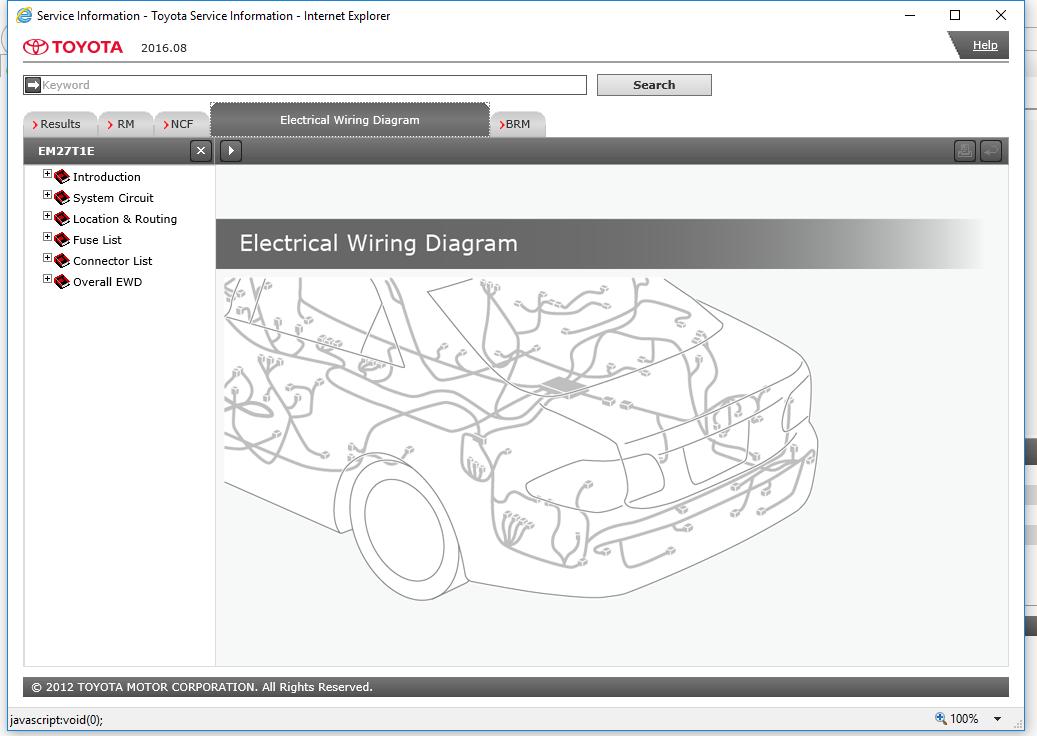Expand the Location & Routing node
1037x736 pixels.
(x=47, y=217)
